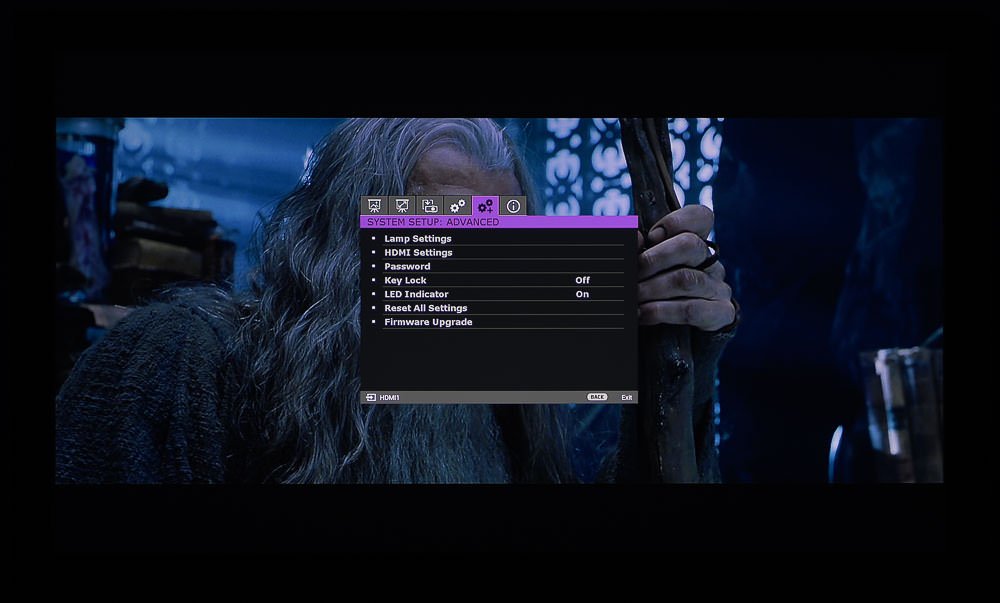
Task: Click the BACK button badge
Action: (597, 397)
